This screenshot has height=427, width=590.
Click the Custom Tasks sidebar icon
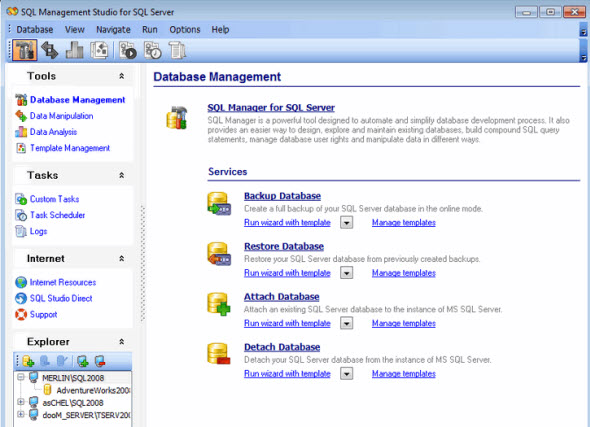coord(21,199)
